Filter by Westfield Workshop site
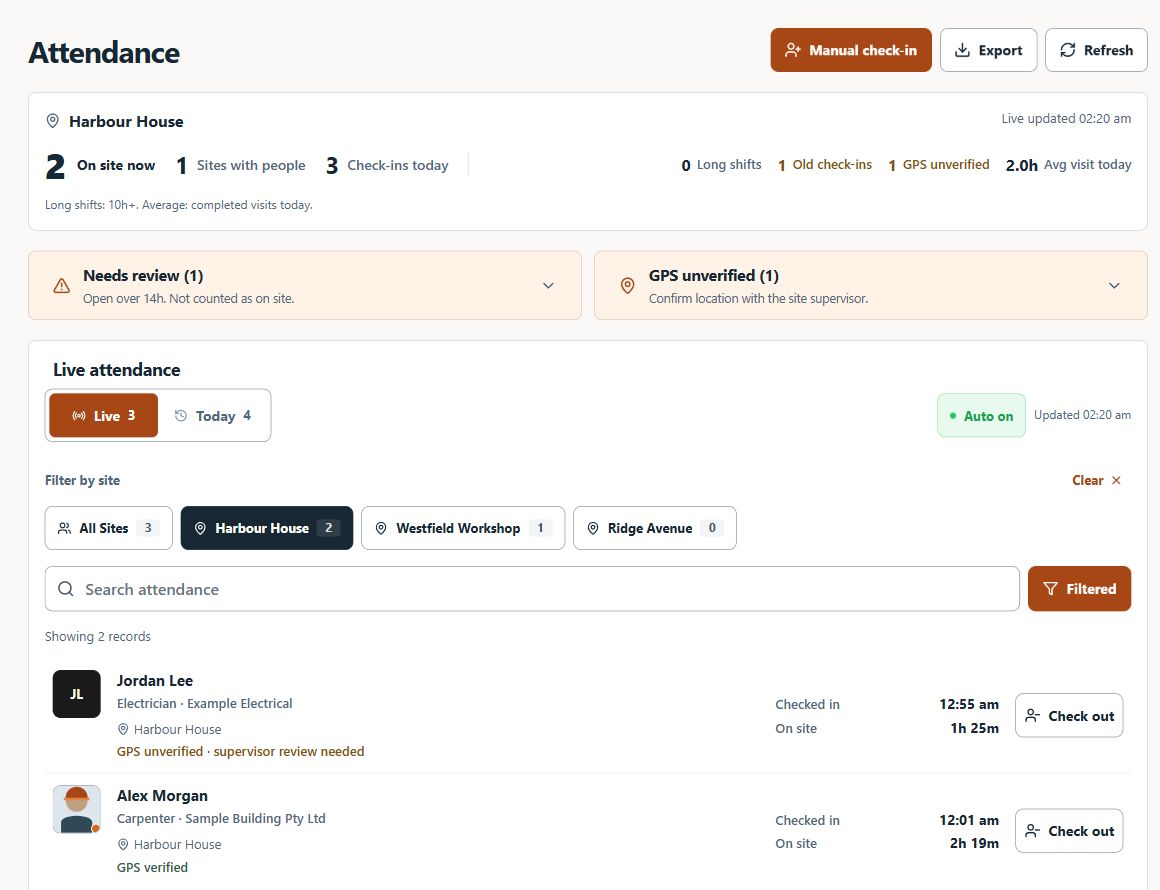This screenshot has width=1160, height=890. [463, 528]
